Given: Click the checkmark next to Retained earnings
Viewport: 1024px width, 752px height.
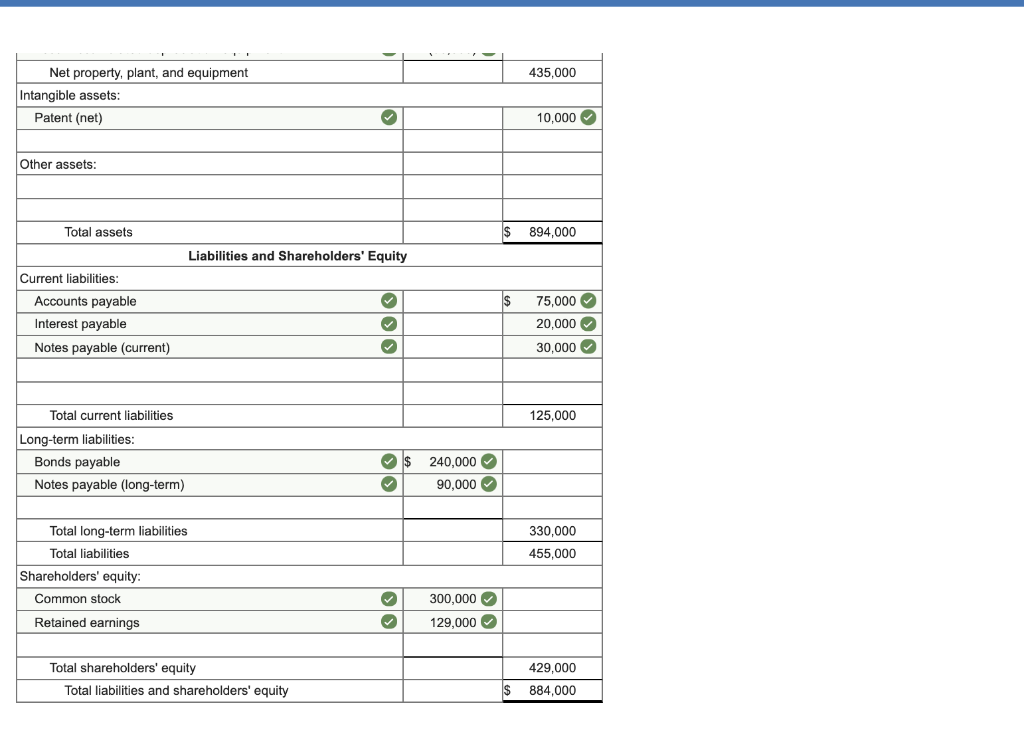Looking at the screenshot, I should 388,622.
